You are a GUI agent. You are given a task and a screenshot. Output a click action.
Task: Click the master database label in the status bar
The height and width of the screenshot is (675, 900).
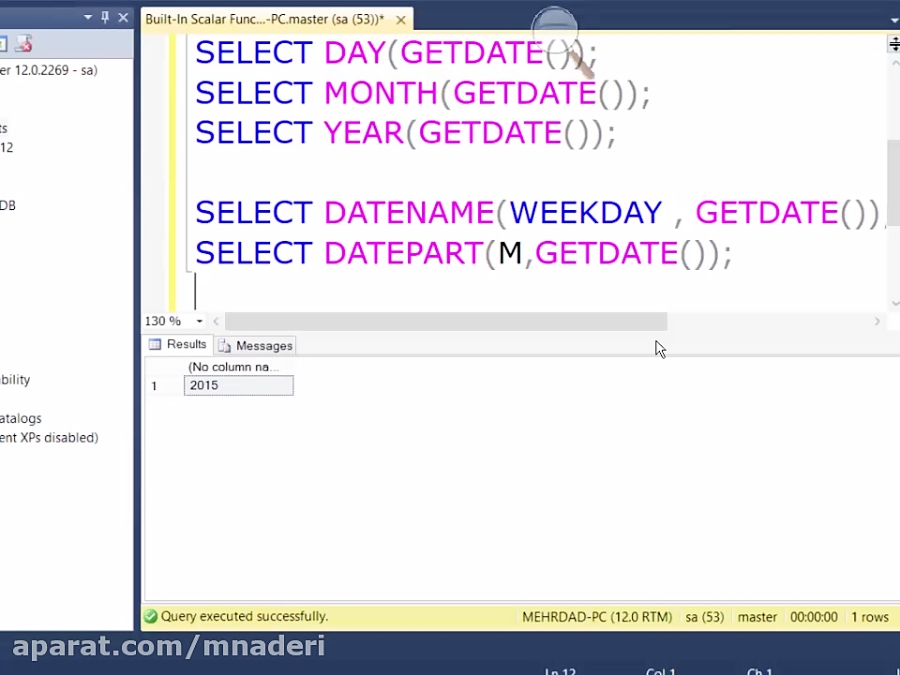[x=757, y=617]
